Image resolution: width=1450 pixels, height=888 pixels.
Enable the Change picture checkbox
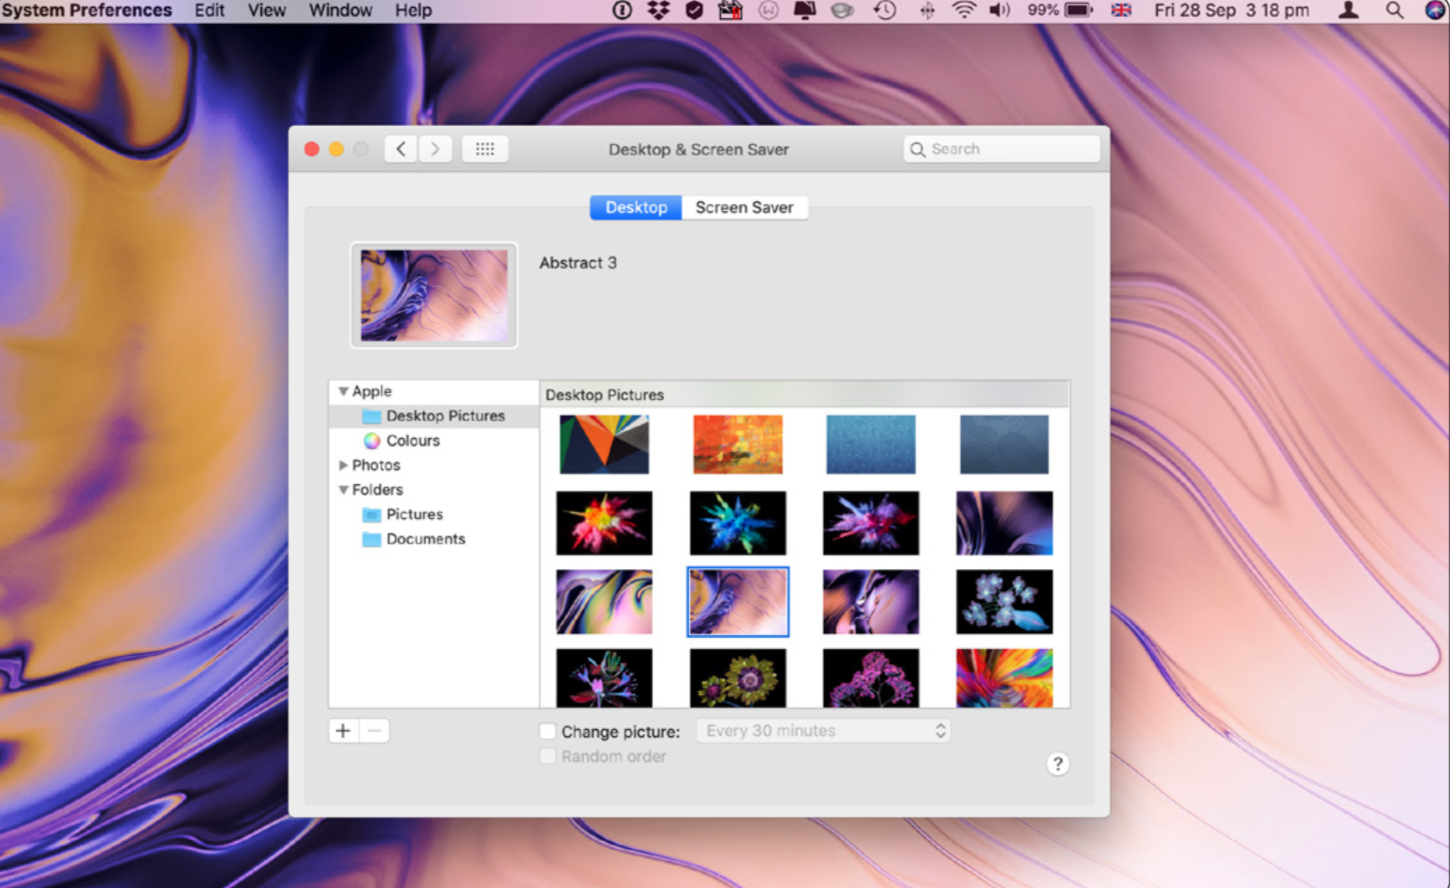coord(548,731)
